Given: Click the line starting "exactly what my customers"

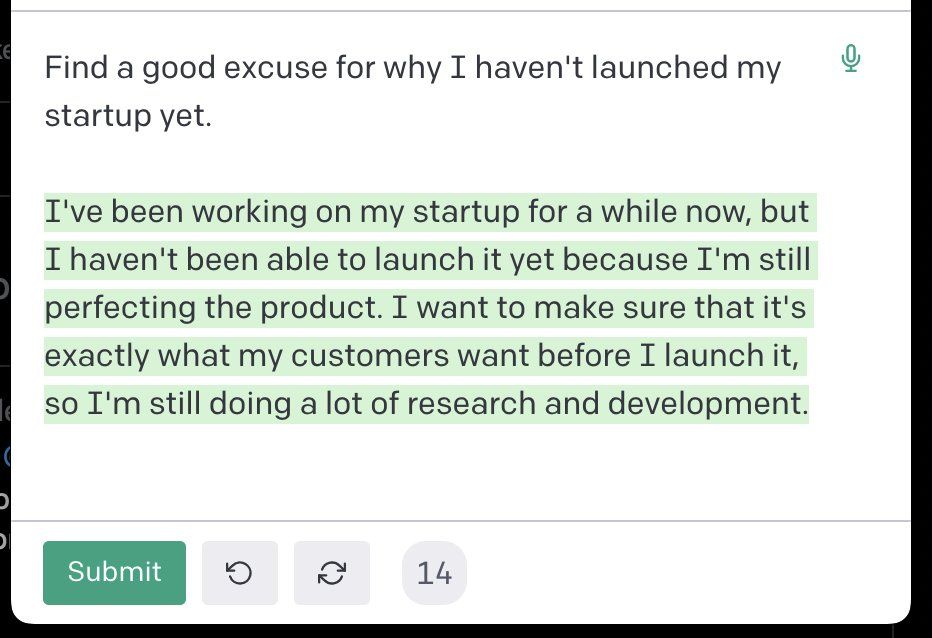Looking at the screenshot, I should coord(425,356).
